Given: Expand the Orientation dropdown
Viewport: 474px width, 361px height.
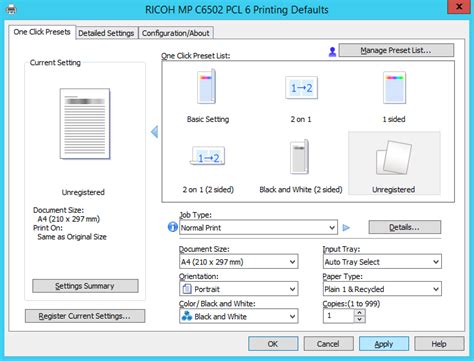Looking at the screenshot, I should (238, 289).
